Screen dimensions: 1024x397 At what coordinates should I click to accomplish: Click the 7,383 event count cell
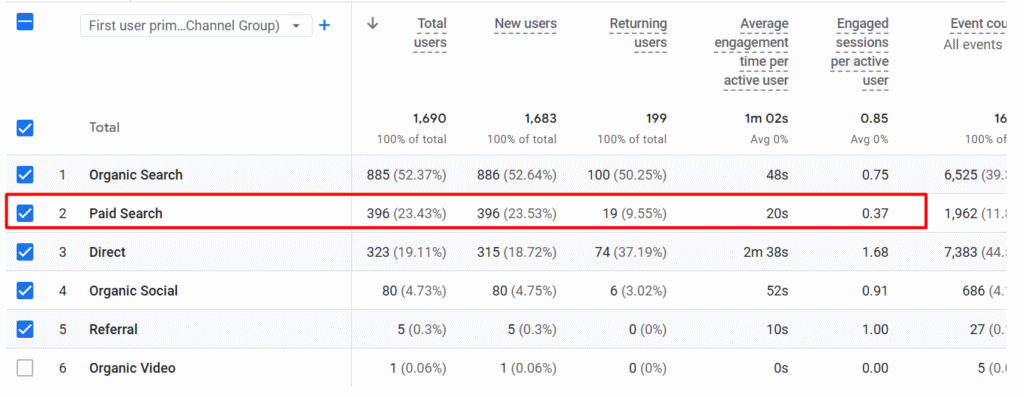(x=975, y=252)
